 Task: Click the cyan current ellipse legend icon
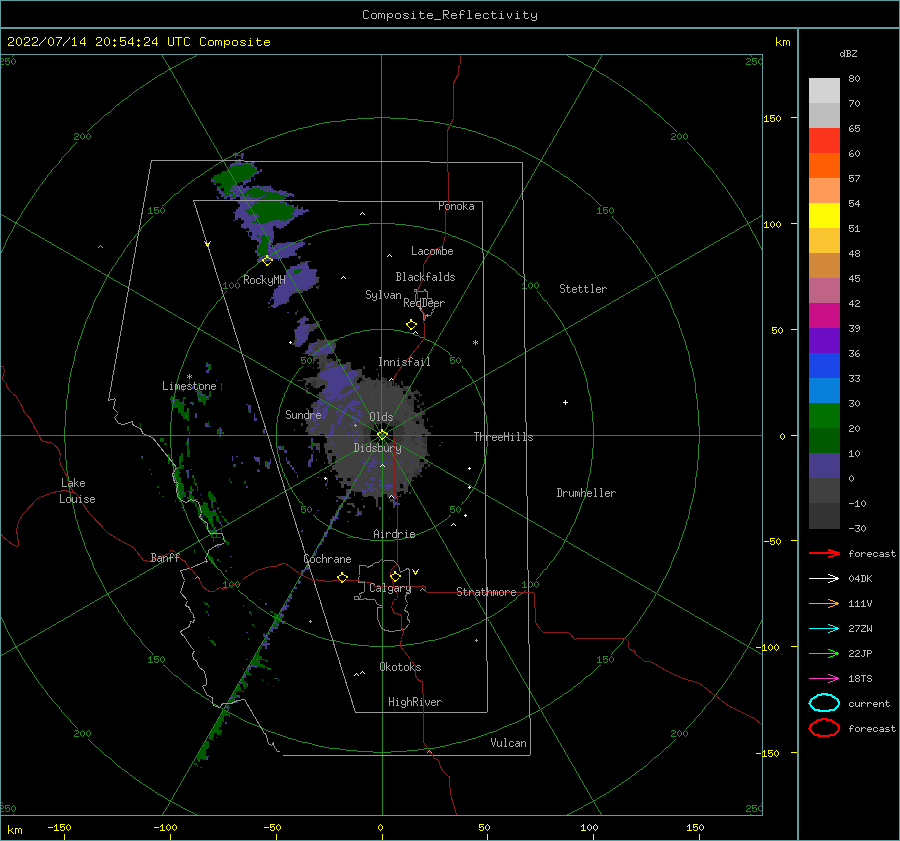[824, 703]
